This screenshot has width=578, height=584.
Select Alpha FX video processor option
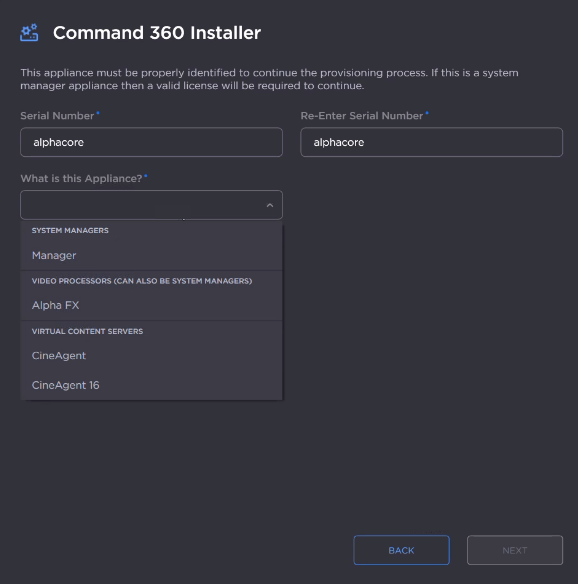[151, 305]
